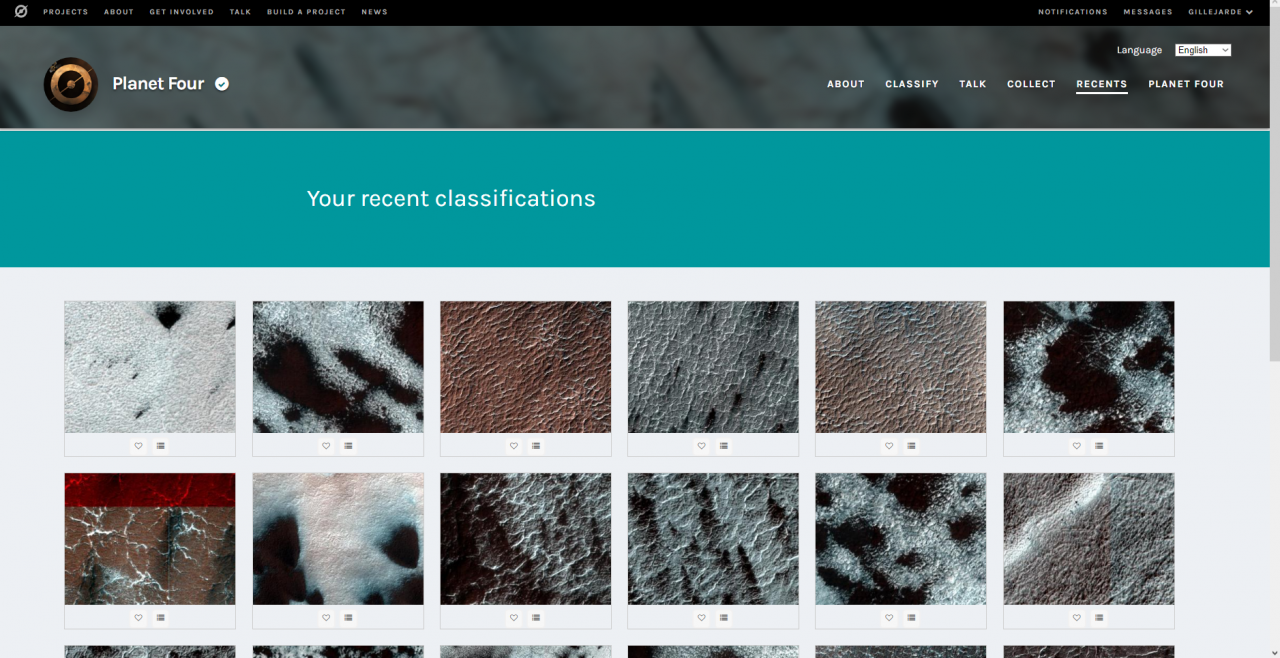
Task: Favorite the white icy image with black diamond spot
Action: click(x=138, y=446)
